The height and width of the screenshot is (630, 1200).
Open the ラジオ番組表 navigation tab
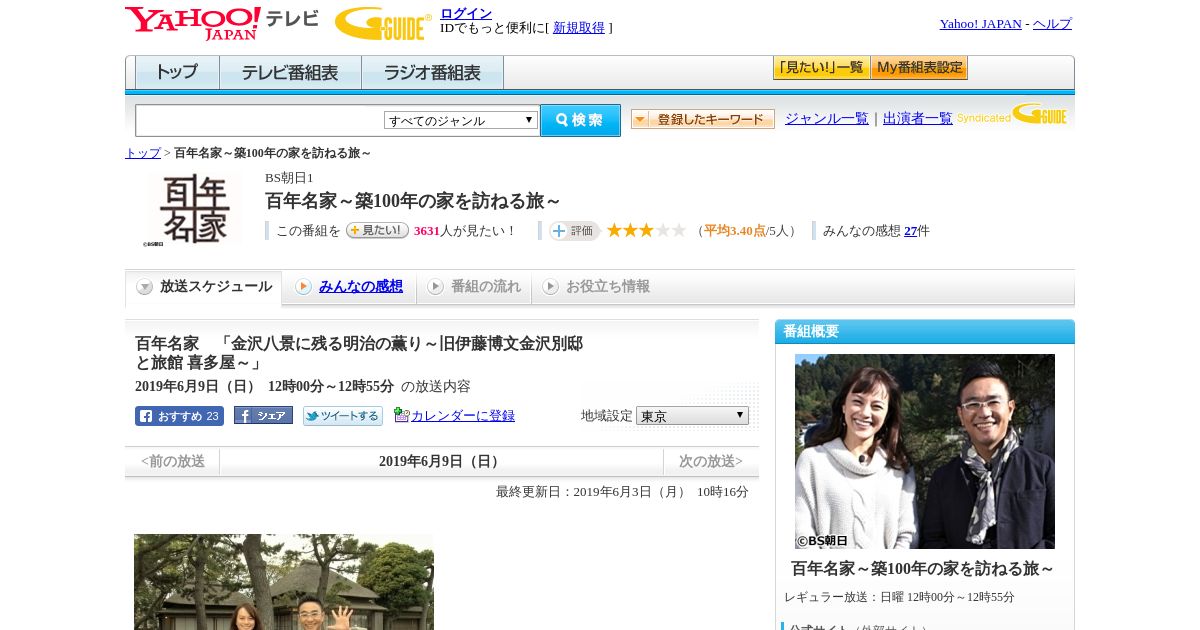[x=432, y=73]
